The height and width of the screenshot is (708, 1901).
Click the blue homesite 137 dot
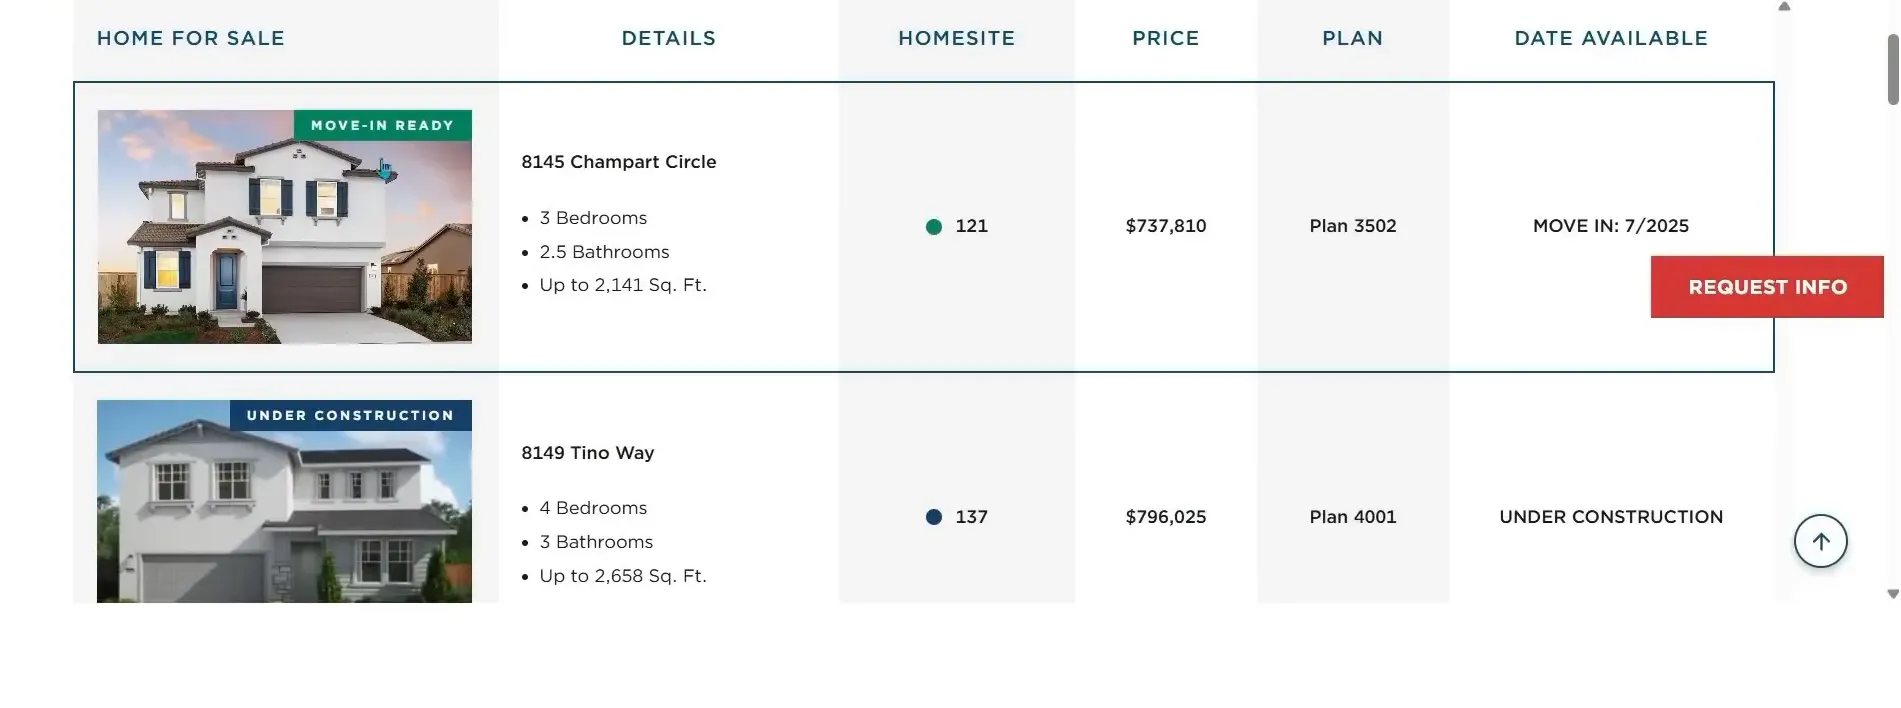934,517
